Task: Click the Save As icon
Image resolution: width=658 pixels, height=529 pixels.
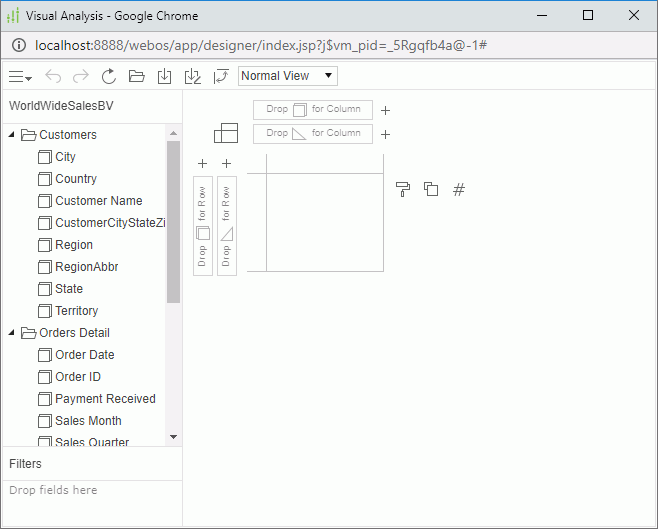Action: pos(193,76)
